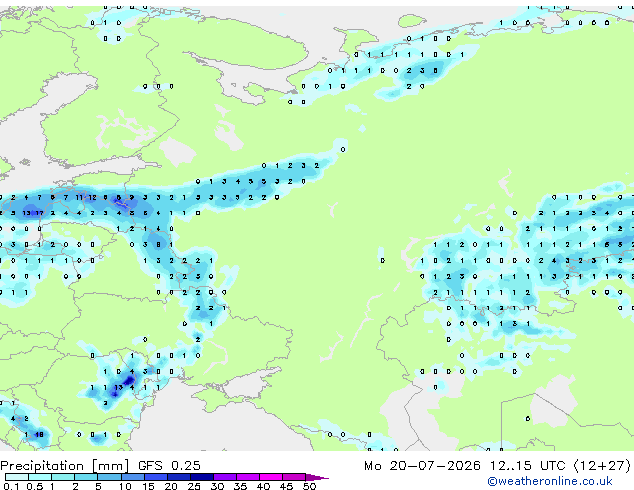Click the '35' legend scale label
The width and height of the screenshot is (634, 490).
(x=240, y=486)
